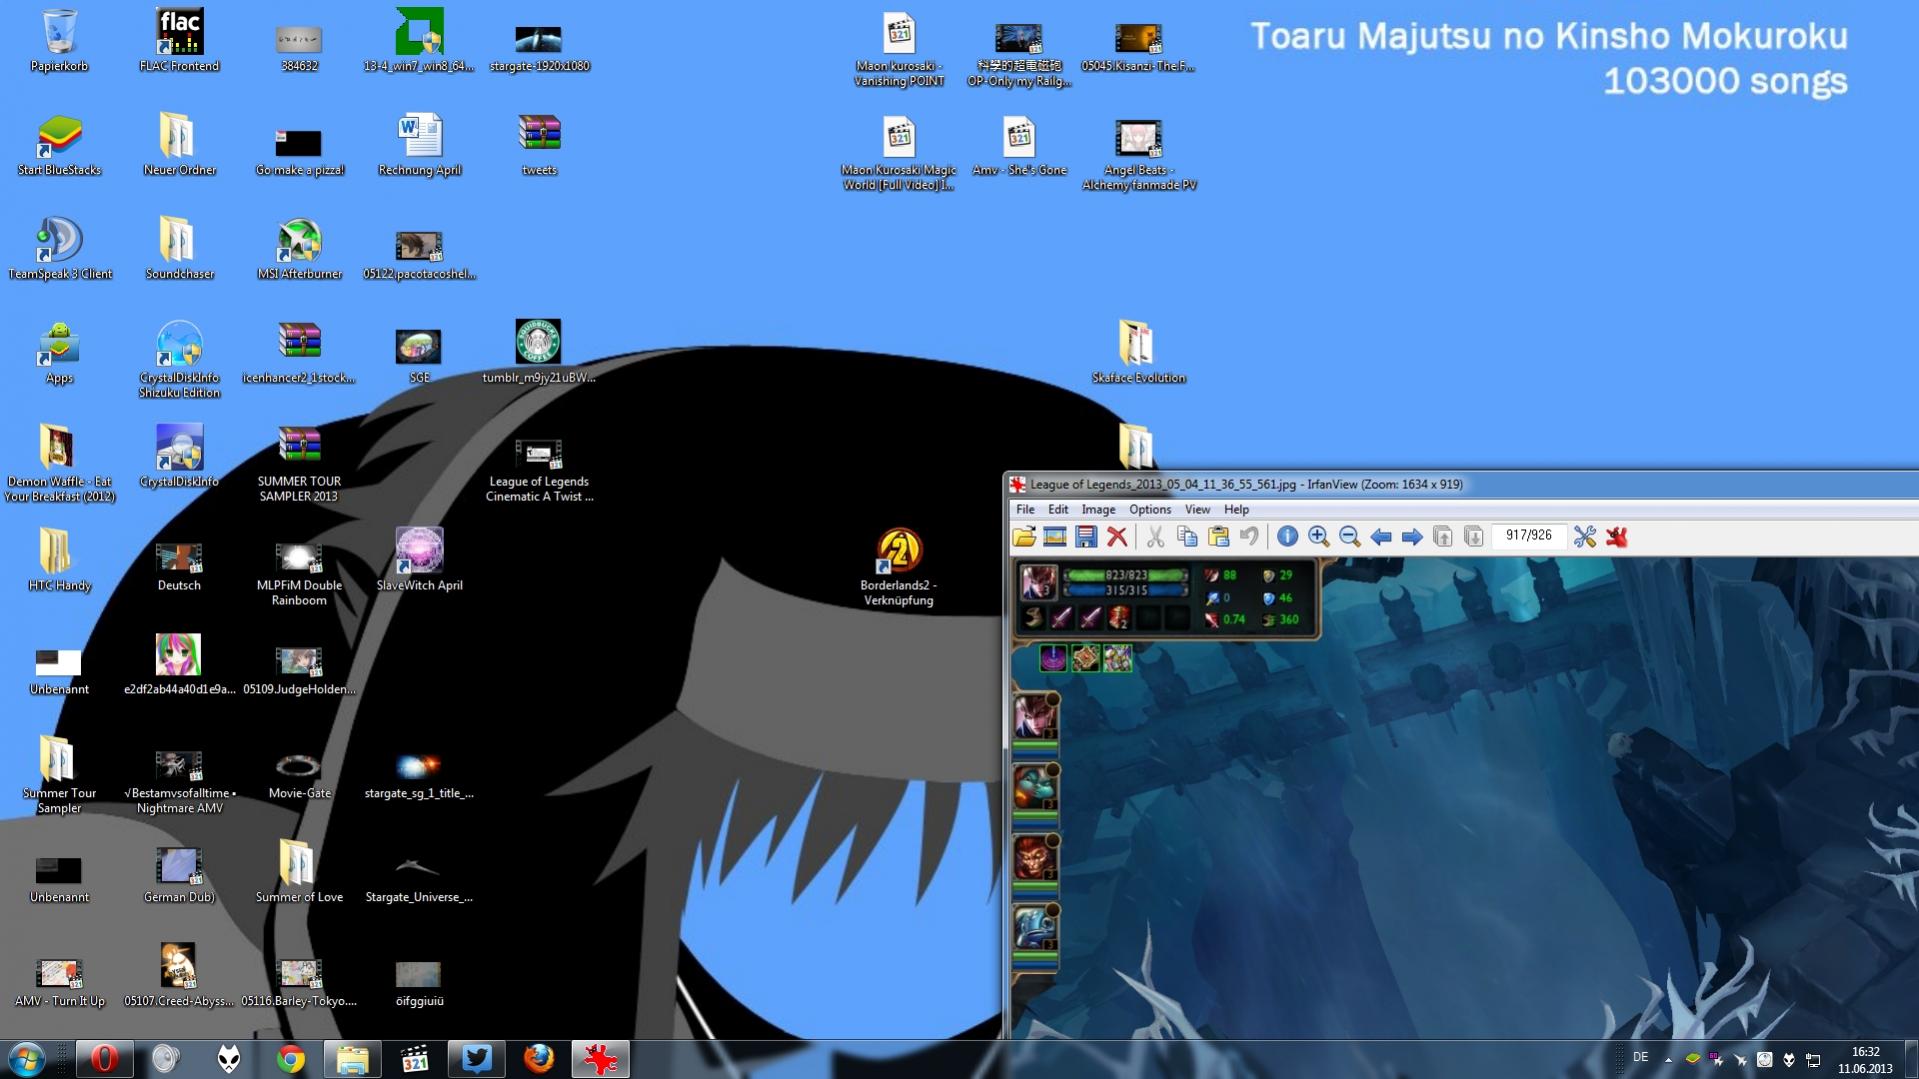Show image information via the blue info icon
Viewport: 1919px width, 1079px height.
(x=1287, y=537)
